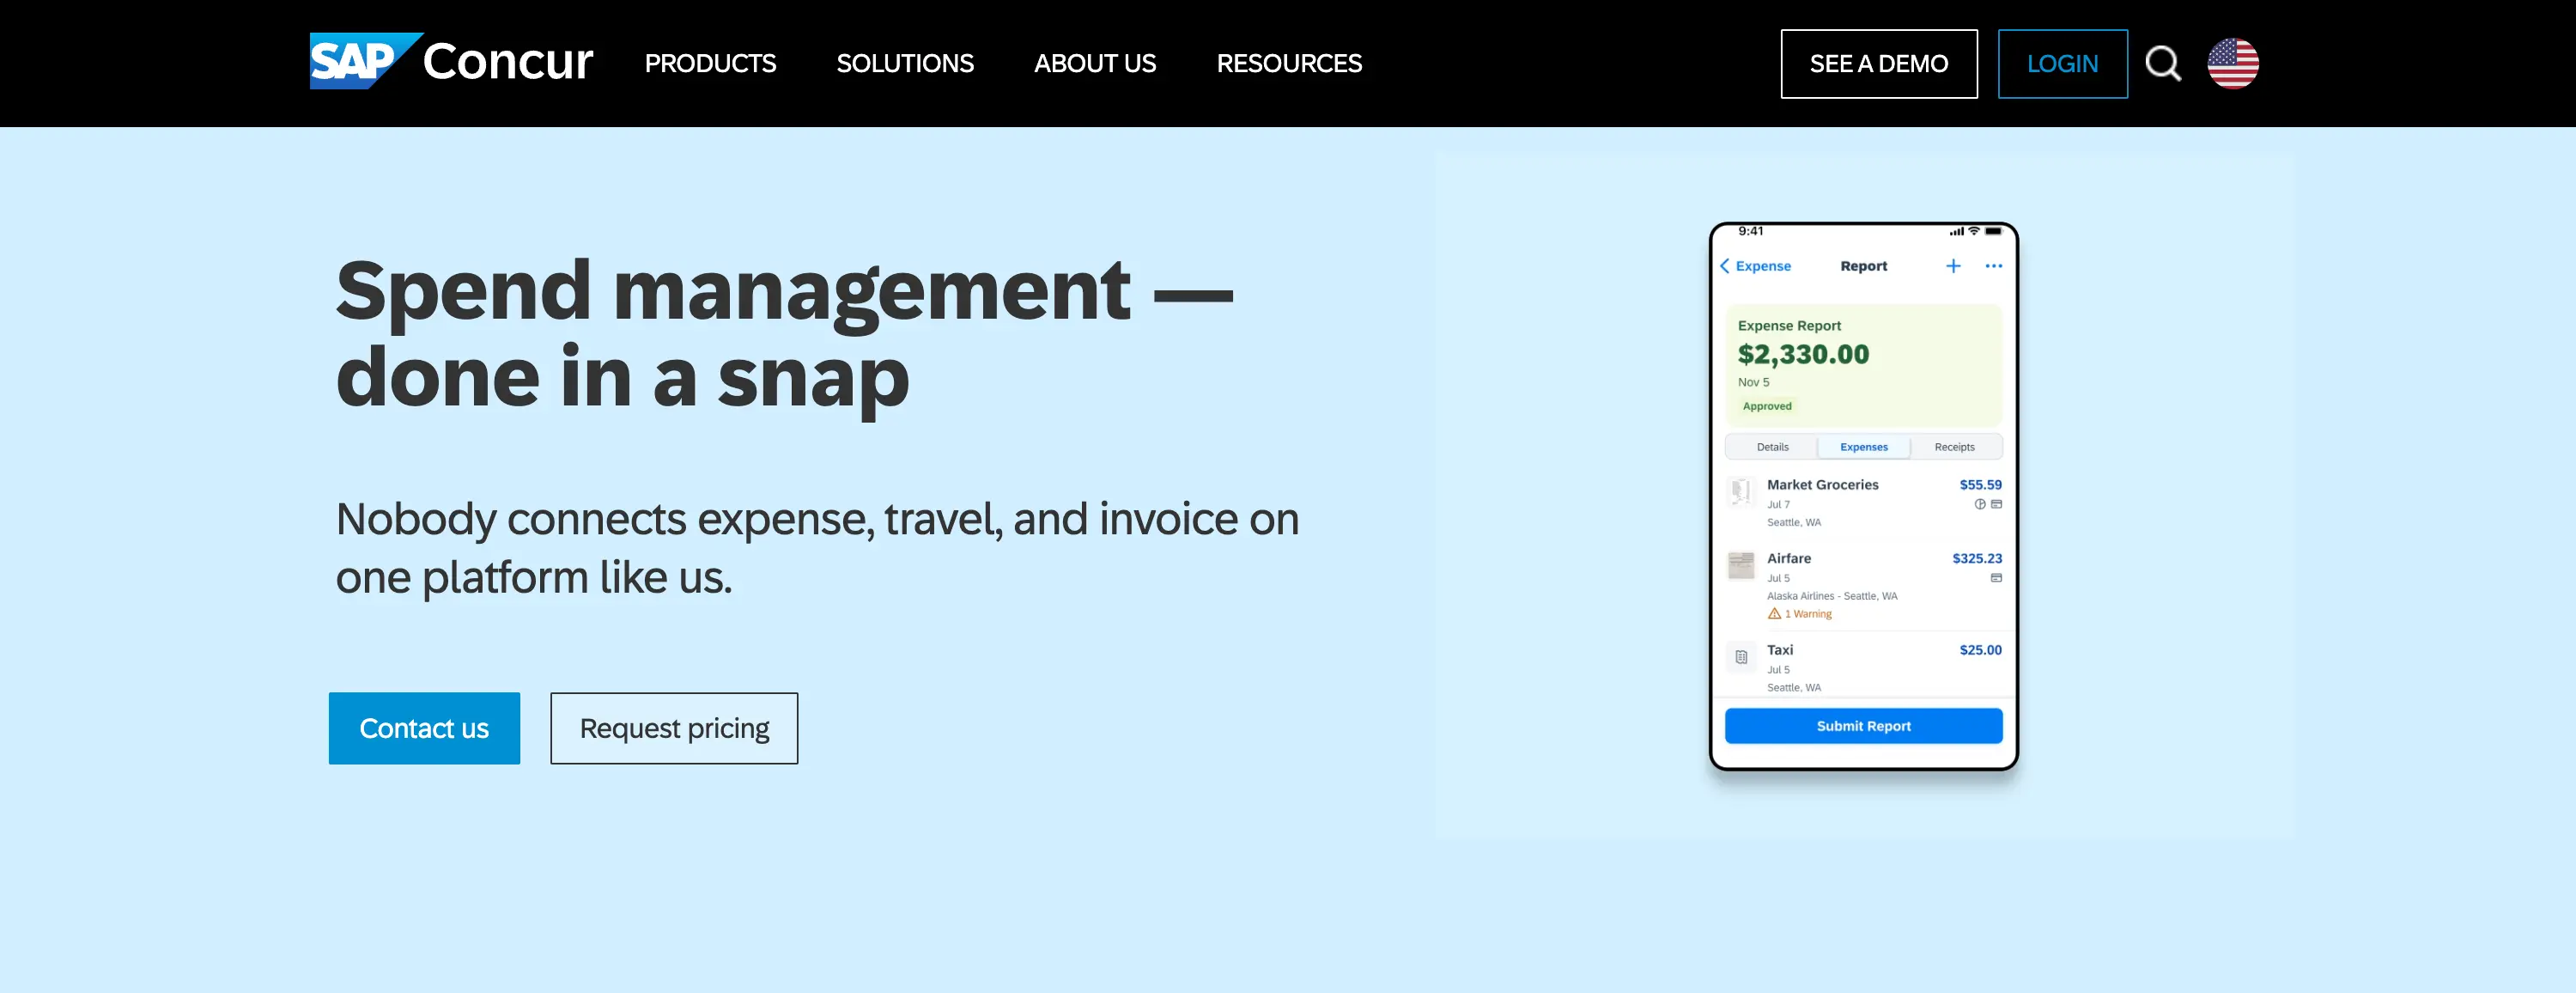Image resolution: width=2576 pixels, height=993 pixels.
Task: Switch to the Receipts tab in mockup
Action: (1954, 447)
